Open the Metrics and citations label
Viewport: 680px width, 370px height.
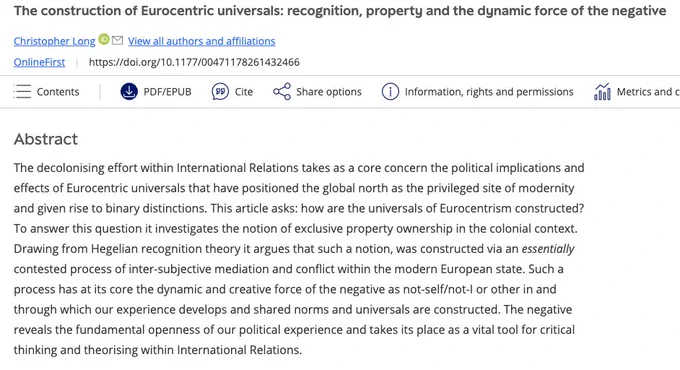[648, 92]
